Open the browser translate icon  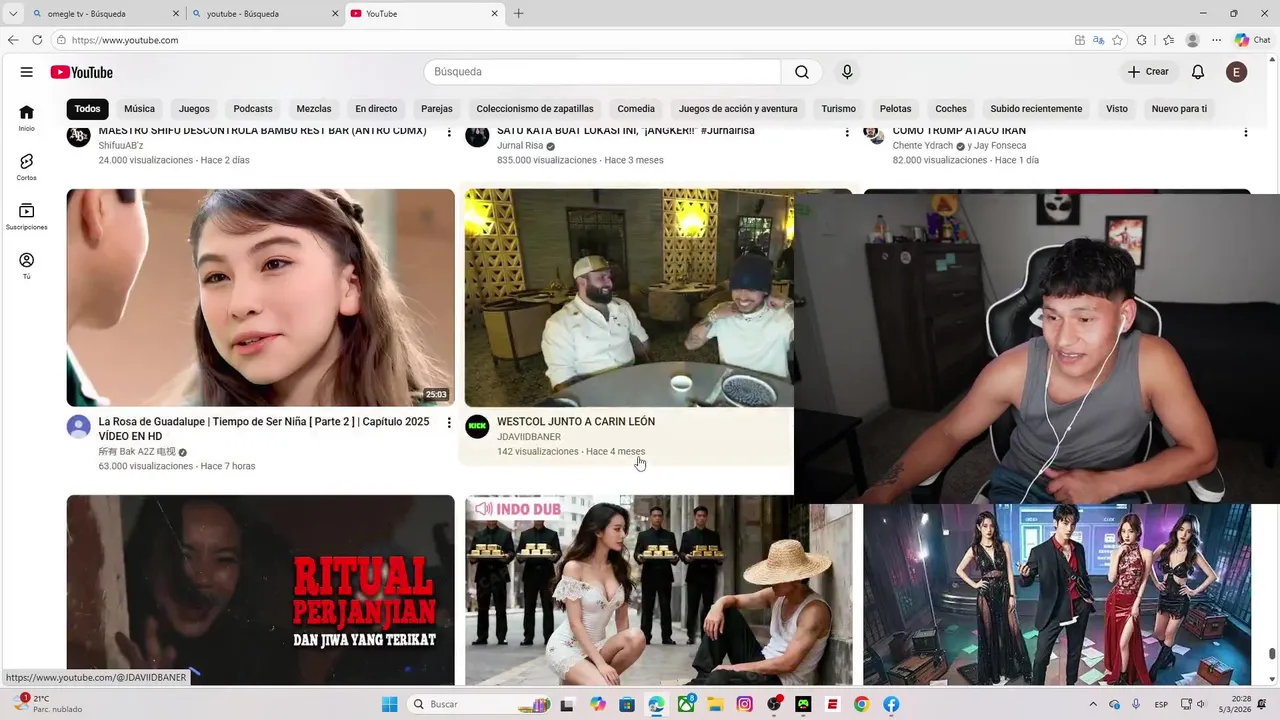[x=1098, y=40]
